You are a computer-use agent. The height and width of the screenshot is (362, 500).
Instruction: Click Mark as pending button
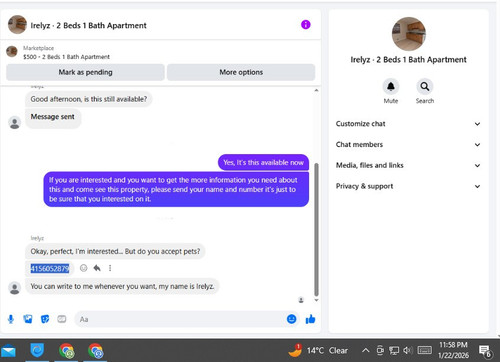(85, 72)
